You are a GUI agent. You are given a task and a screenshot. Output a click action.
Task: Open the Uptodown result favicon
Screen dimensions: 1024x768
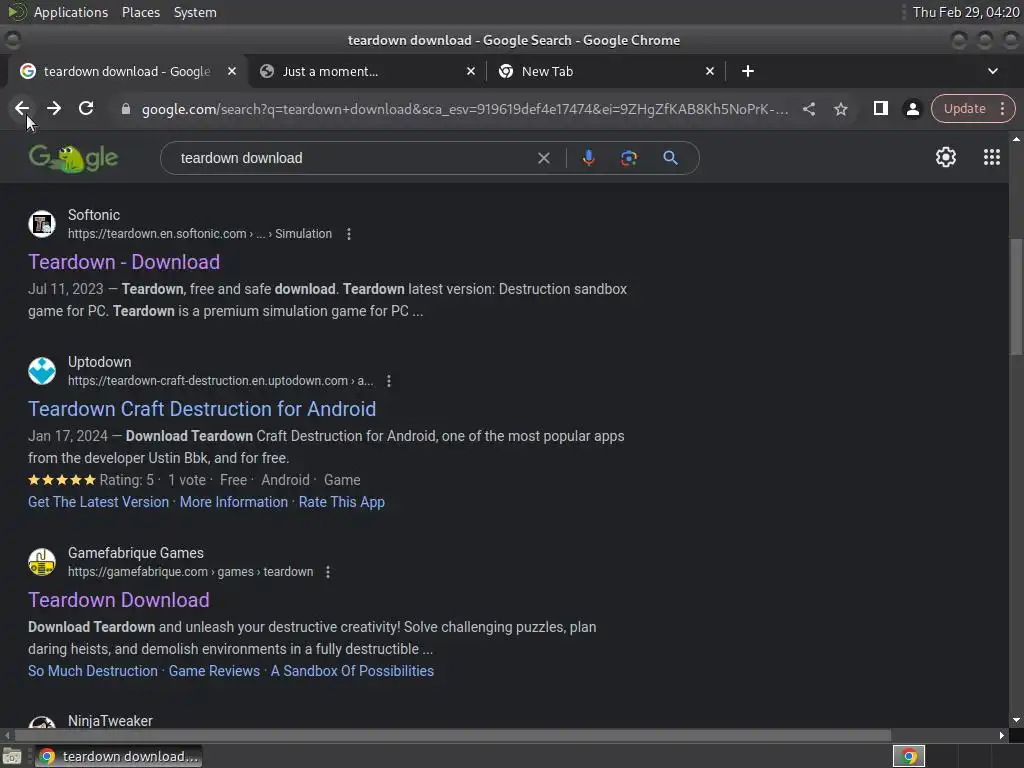pyautogui.click(x=42, y=371)
